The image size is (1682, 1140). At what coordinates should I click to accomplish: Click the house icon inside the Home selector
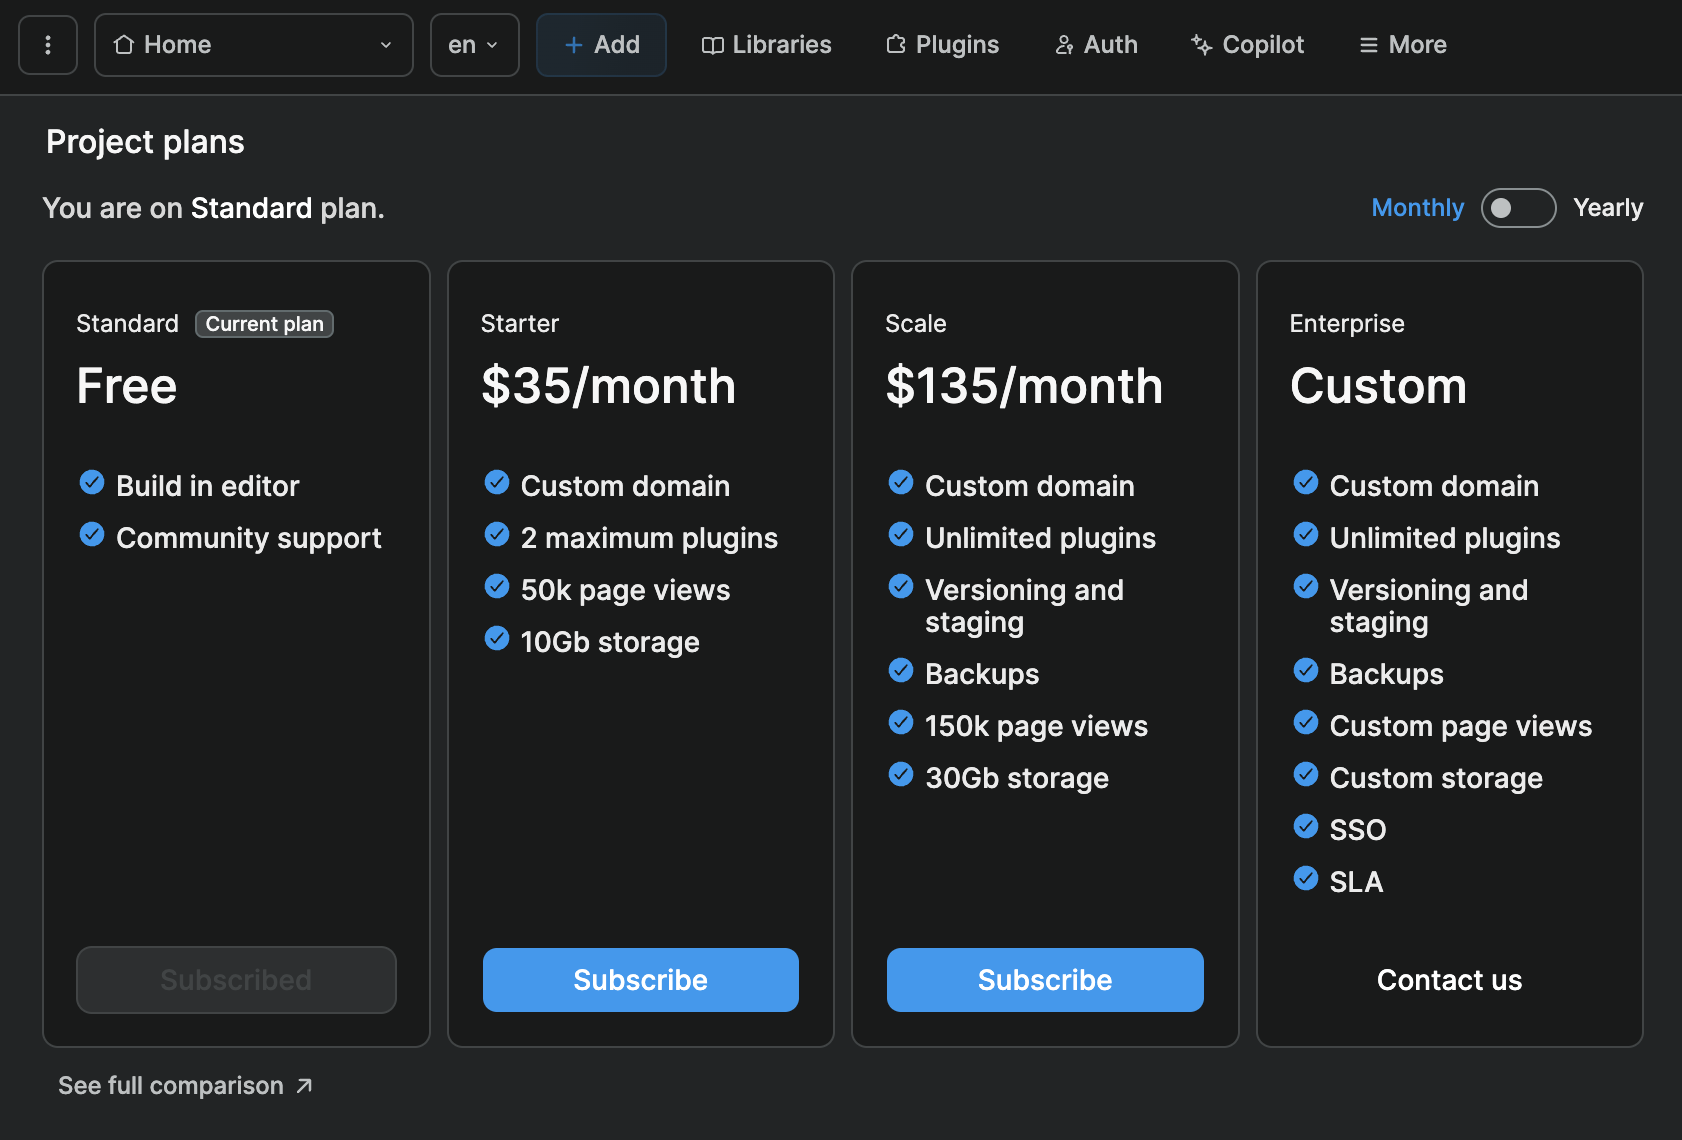124,44
